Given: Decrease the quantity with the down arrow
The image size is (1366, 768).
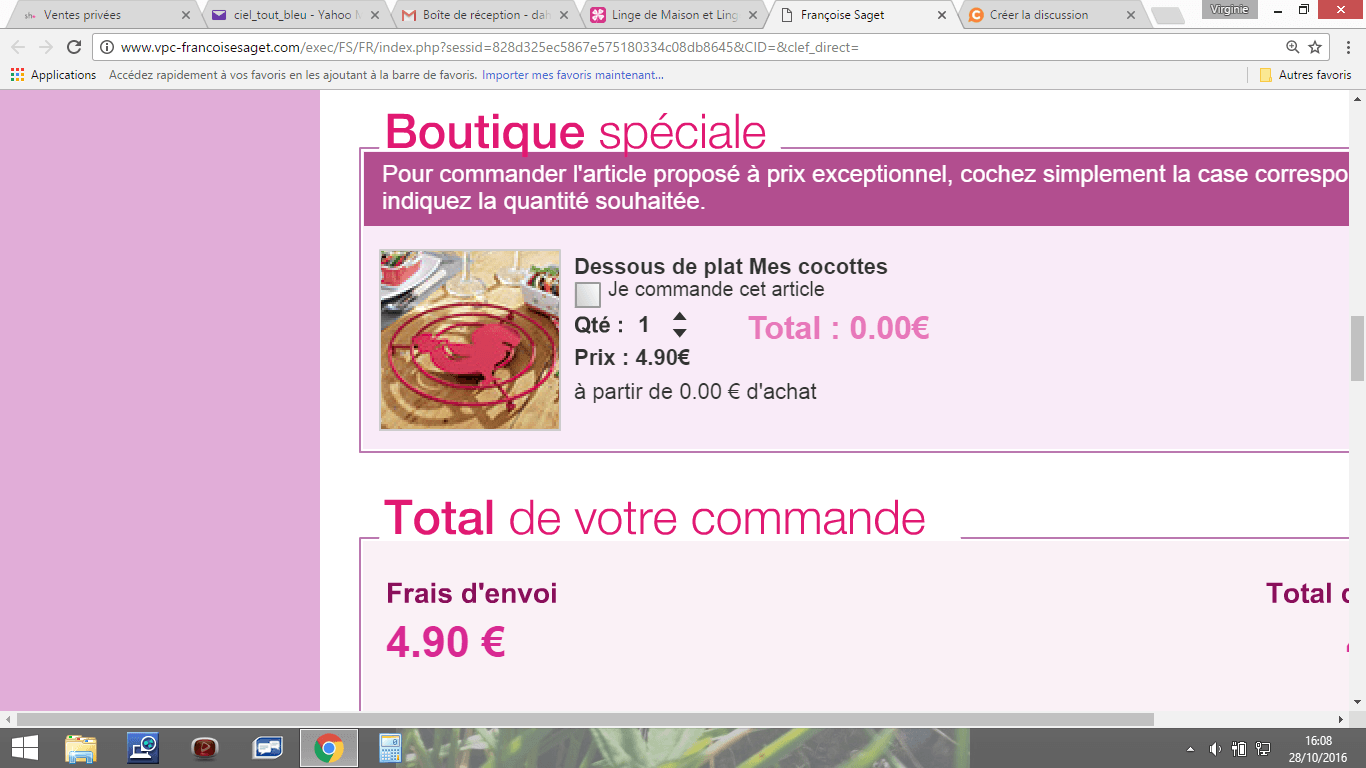Looking at the screenshot, I should click(x=679, y=333).
